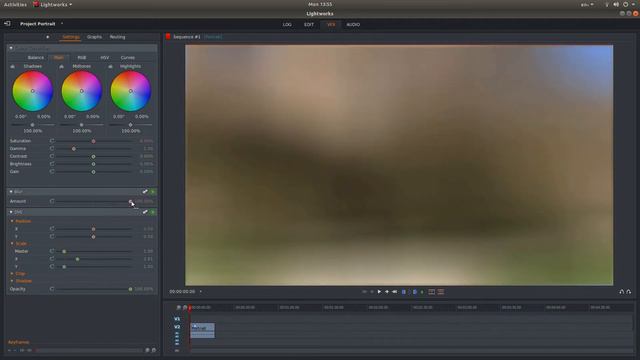Toggle the keyframe icon for Gamma
The image size is (640, 360).
coord(52,149)
